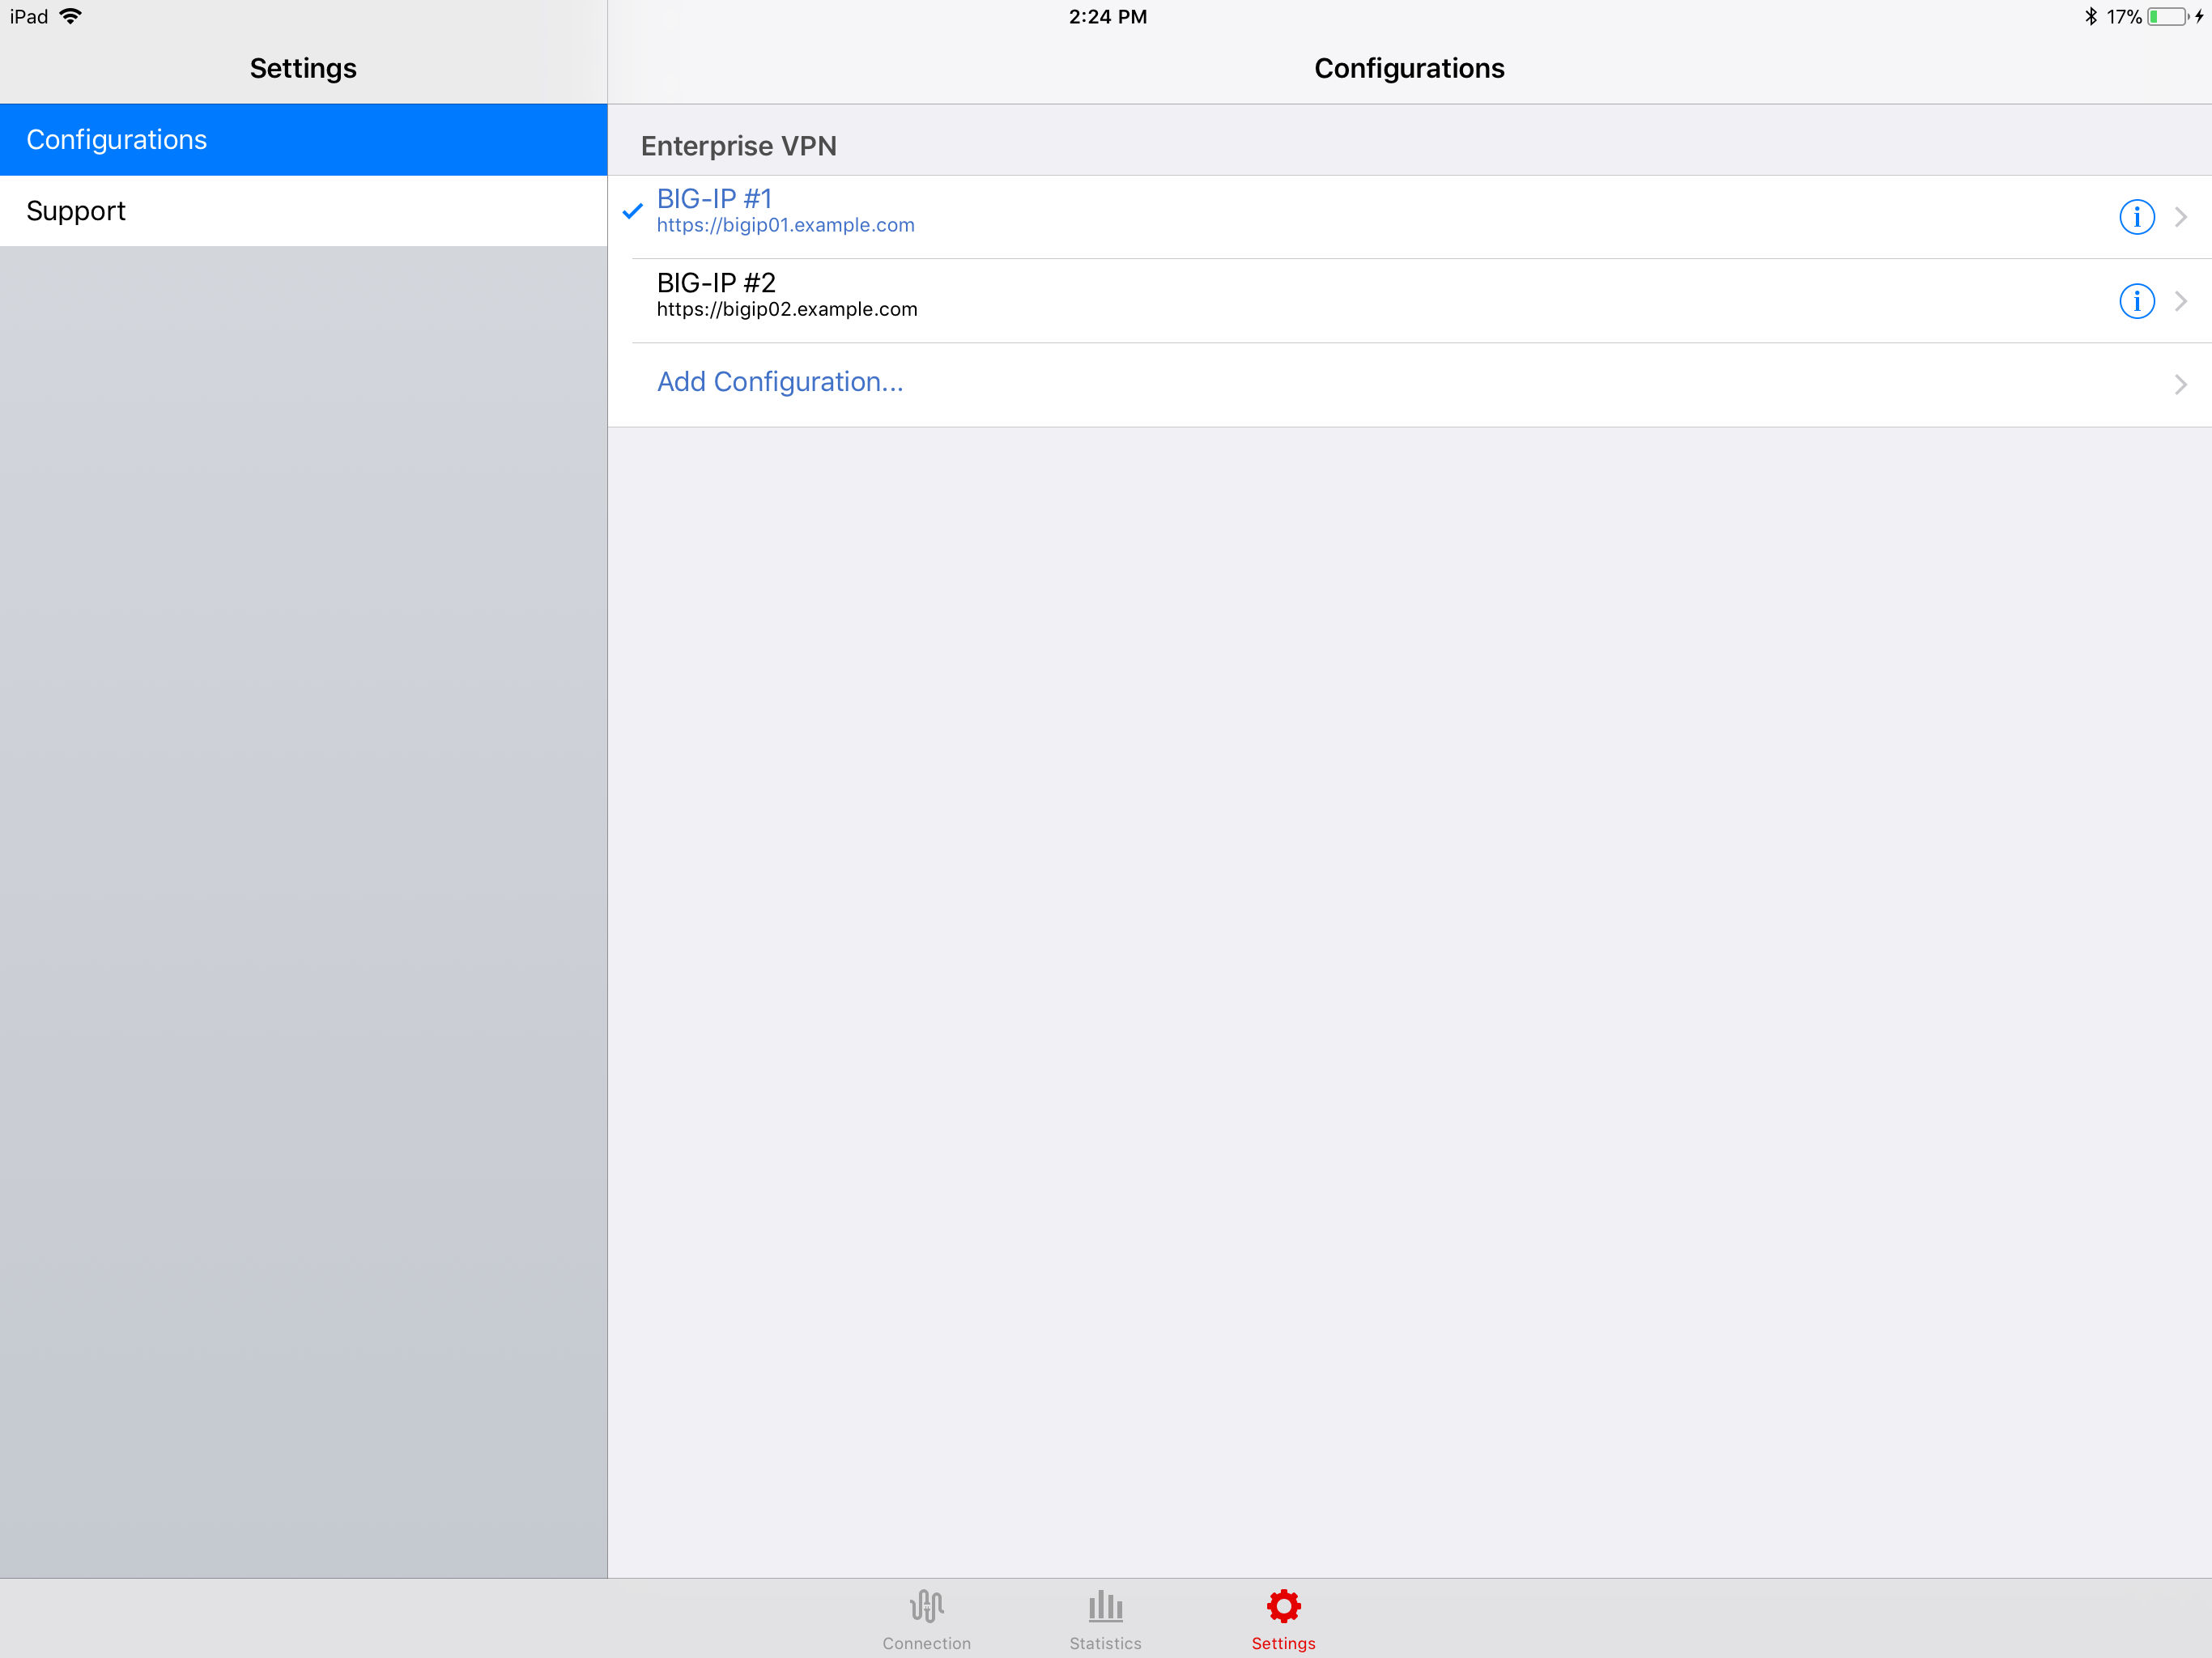Tap the Add Configuration row chevron
The image size is (2212, 1658).
coord(2181,385)
